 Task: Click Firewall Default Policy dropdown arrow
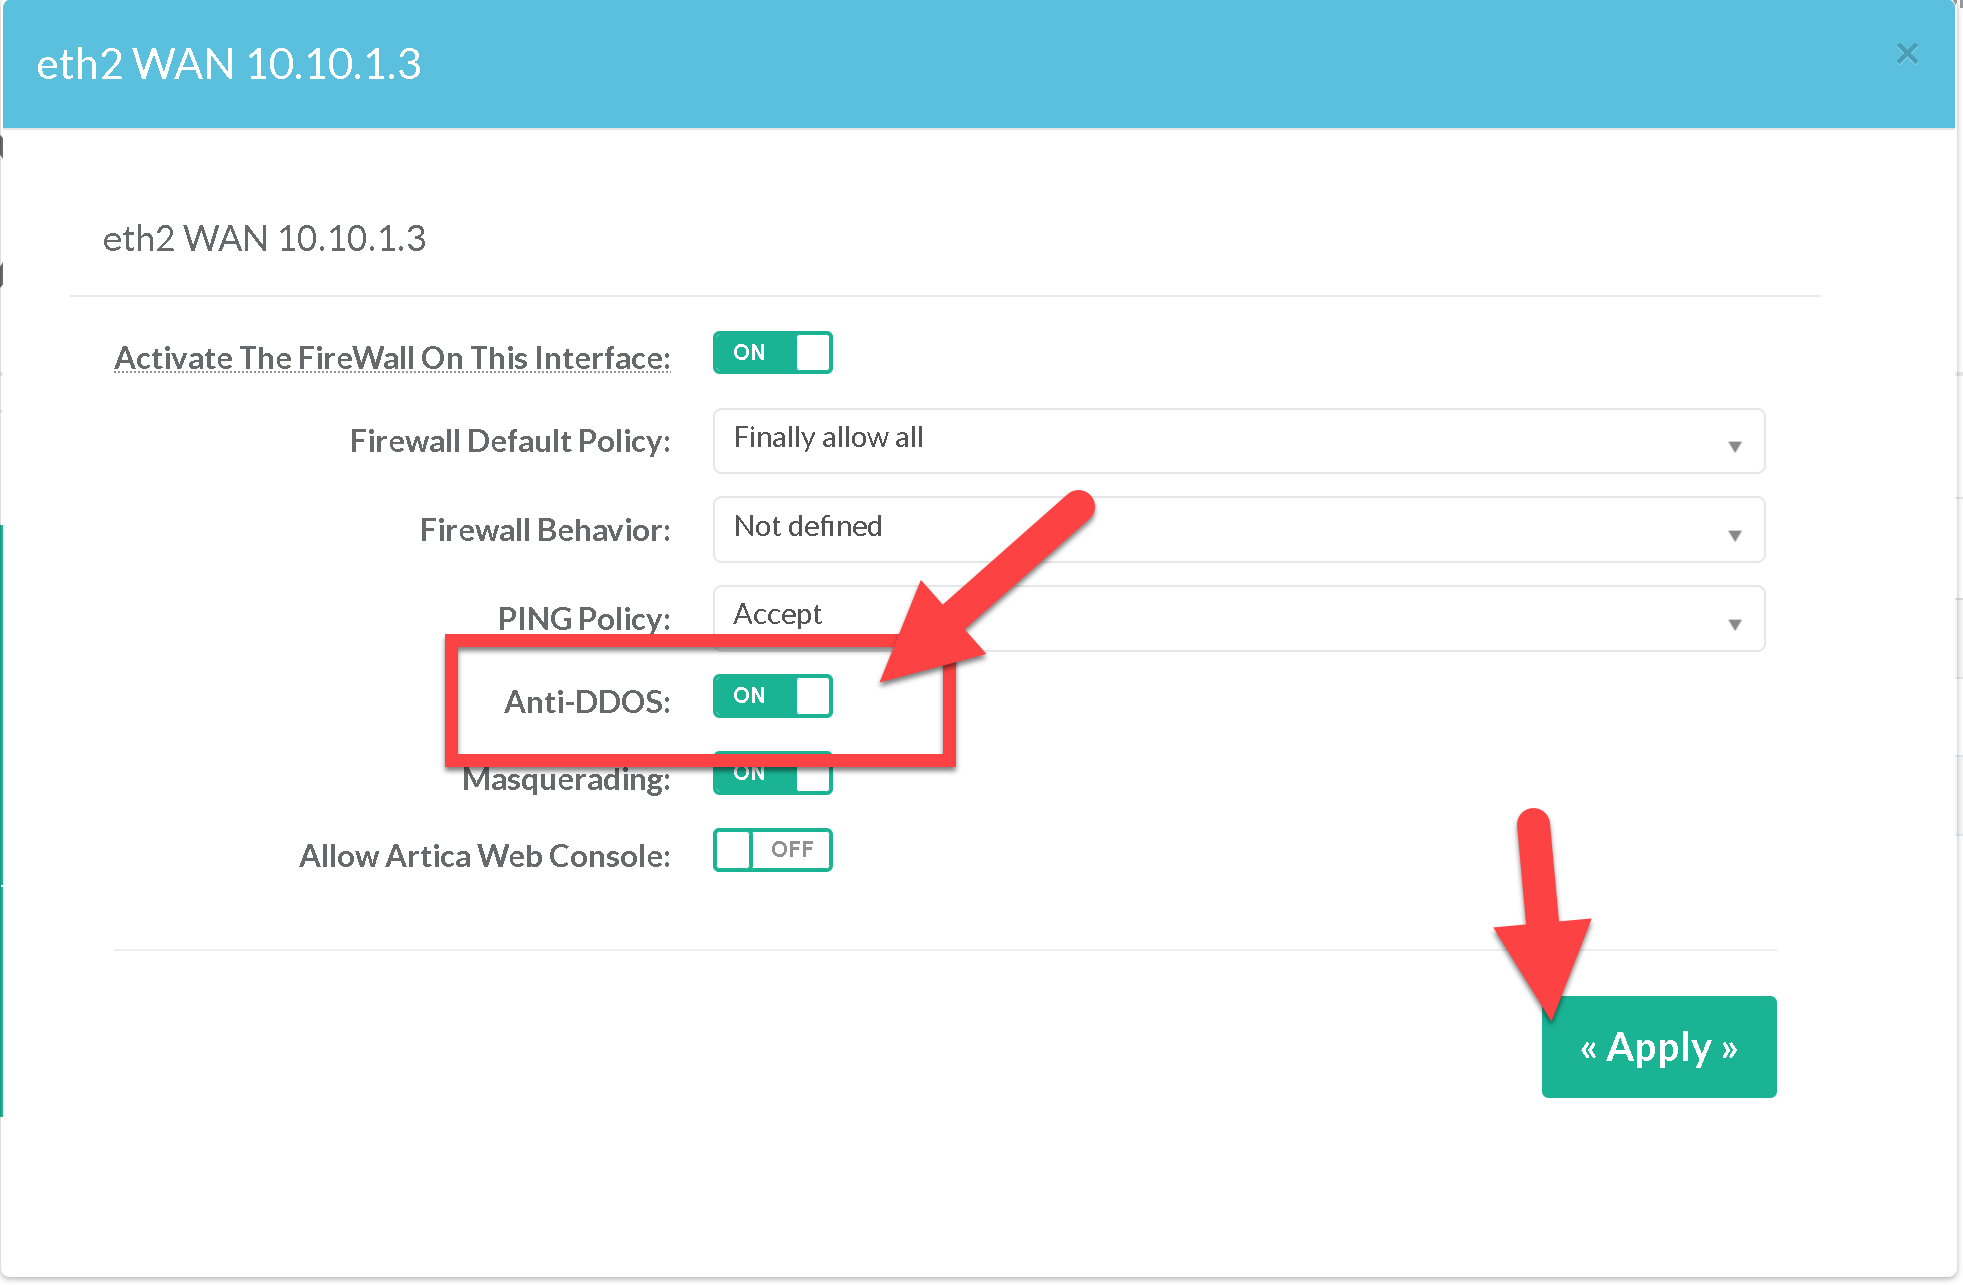coord(1734,446)
